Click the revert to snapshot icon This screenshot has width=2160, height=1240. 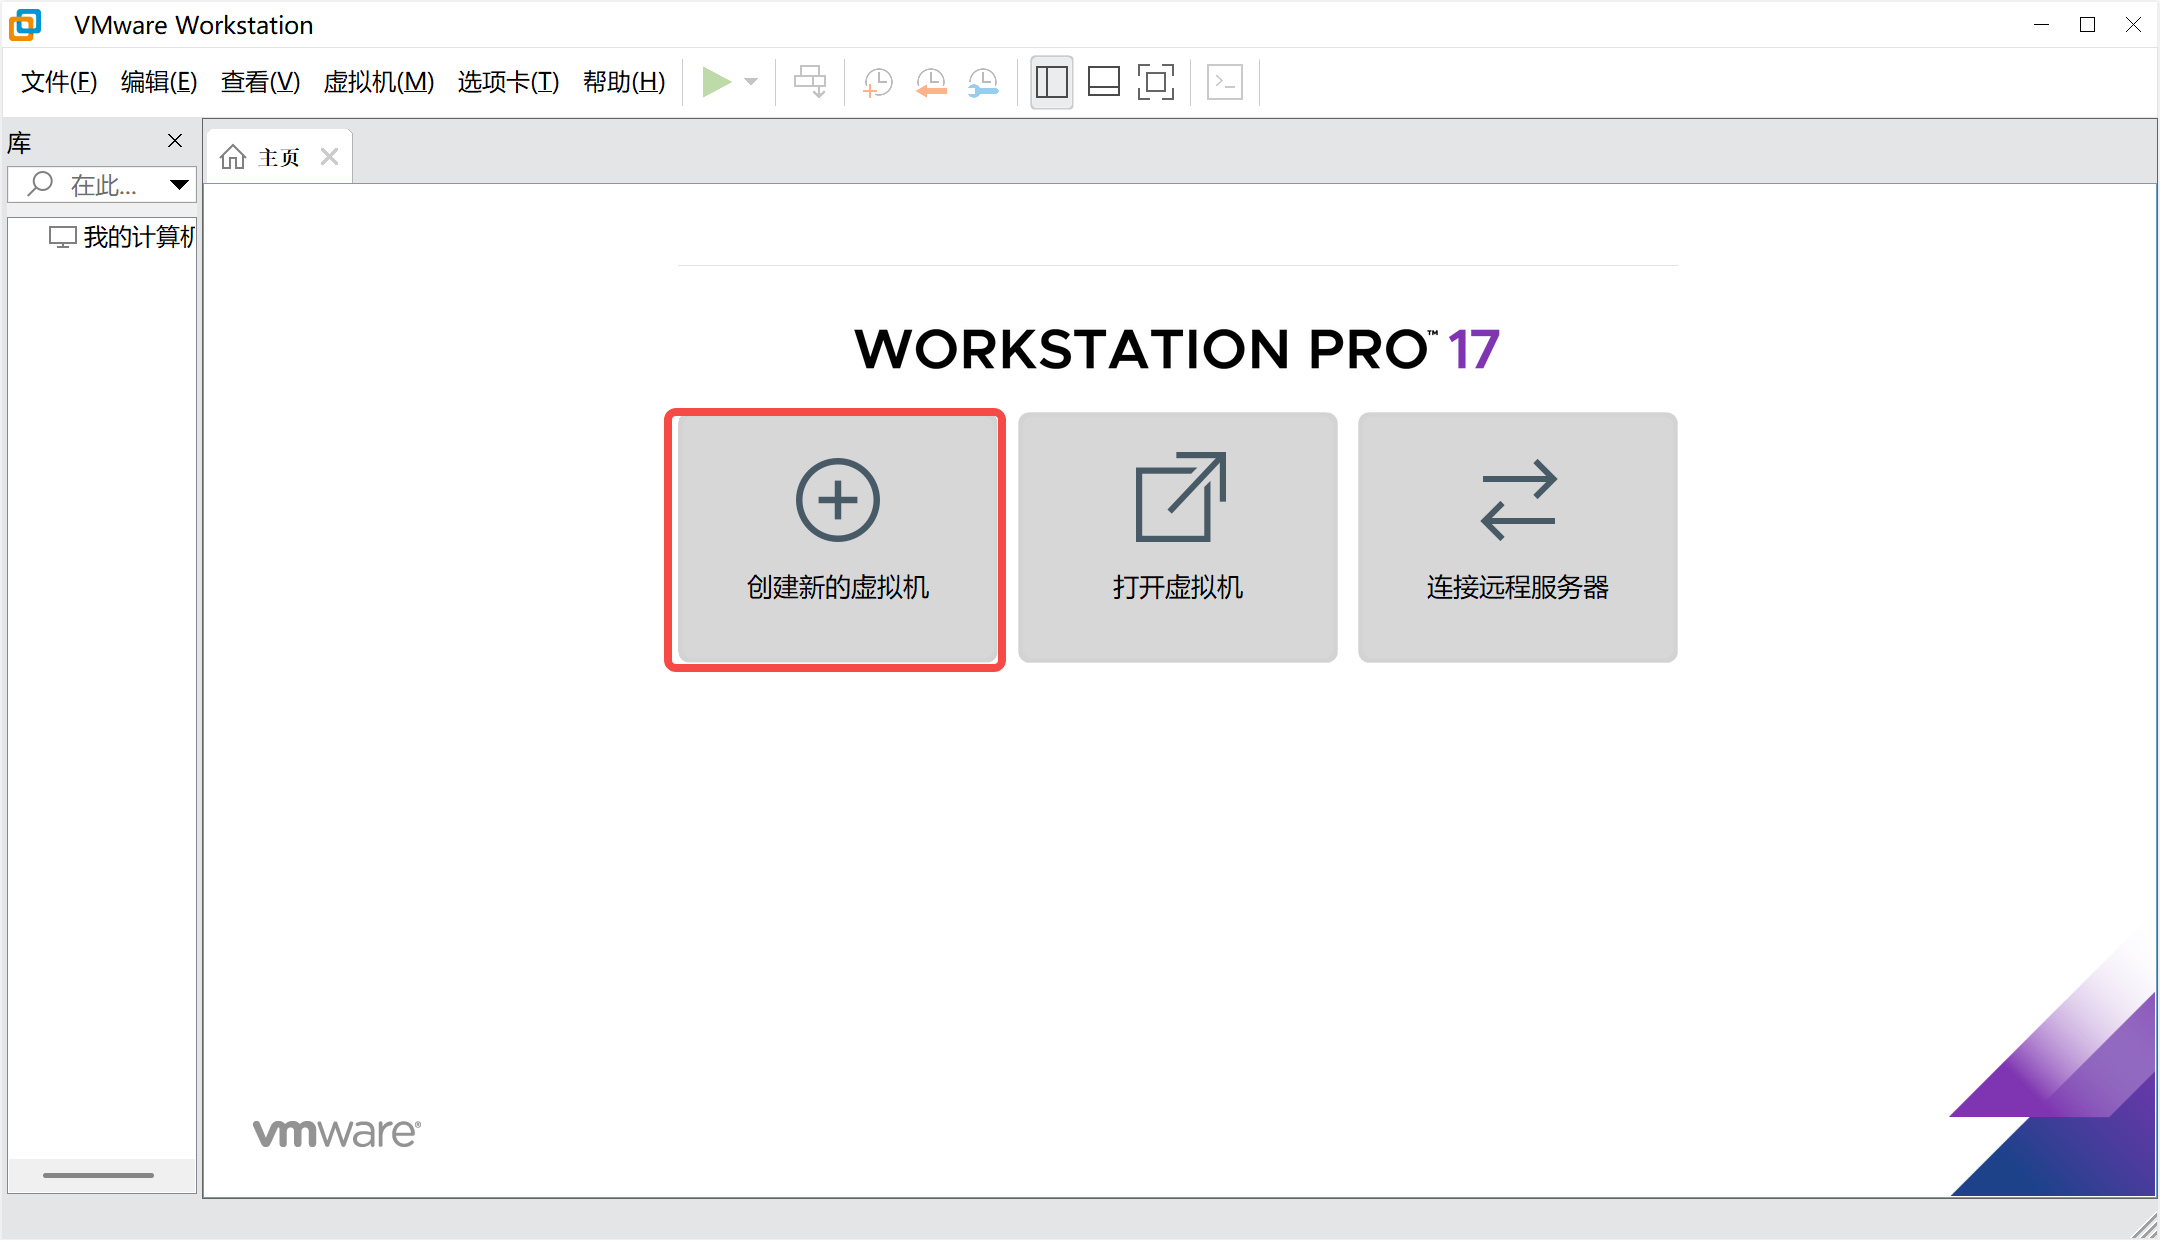[931, 82]
